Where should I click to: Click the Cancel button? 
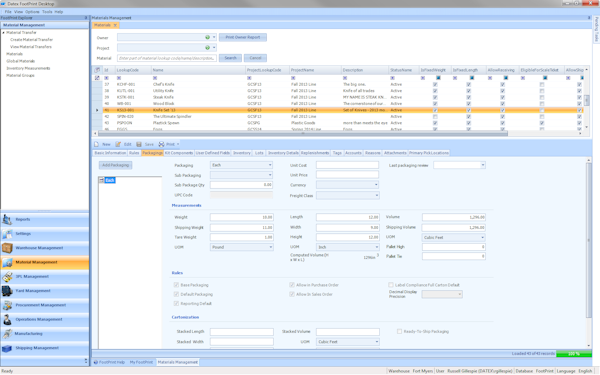[x=255, y=58]
